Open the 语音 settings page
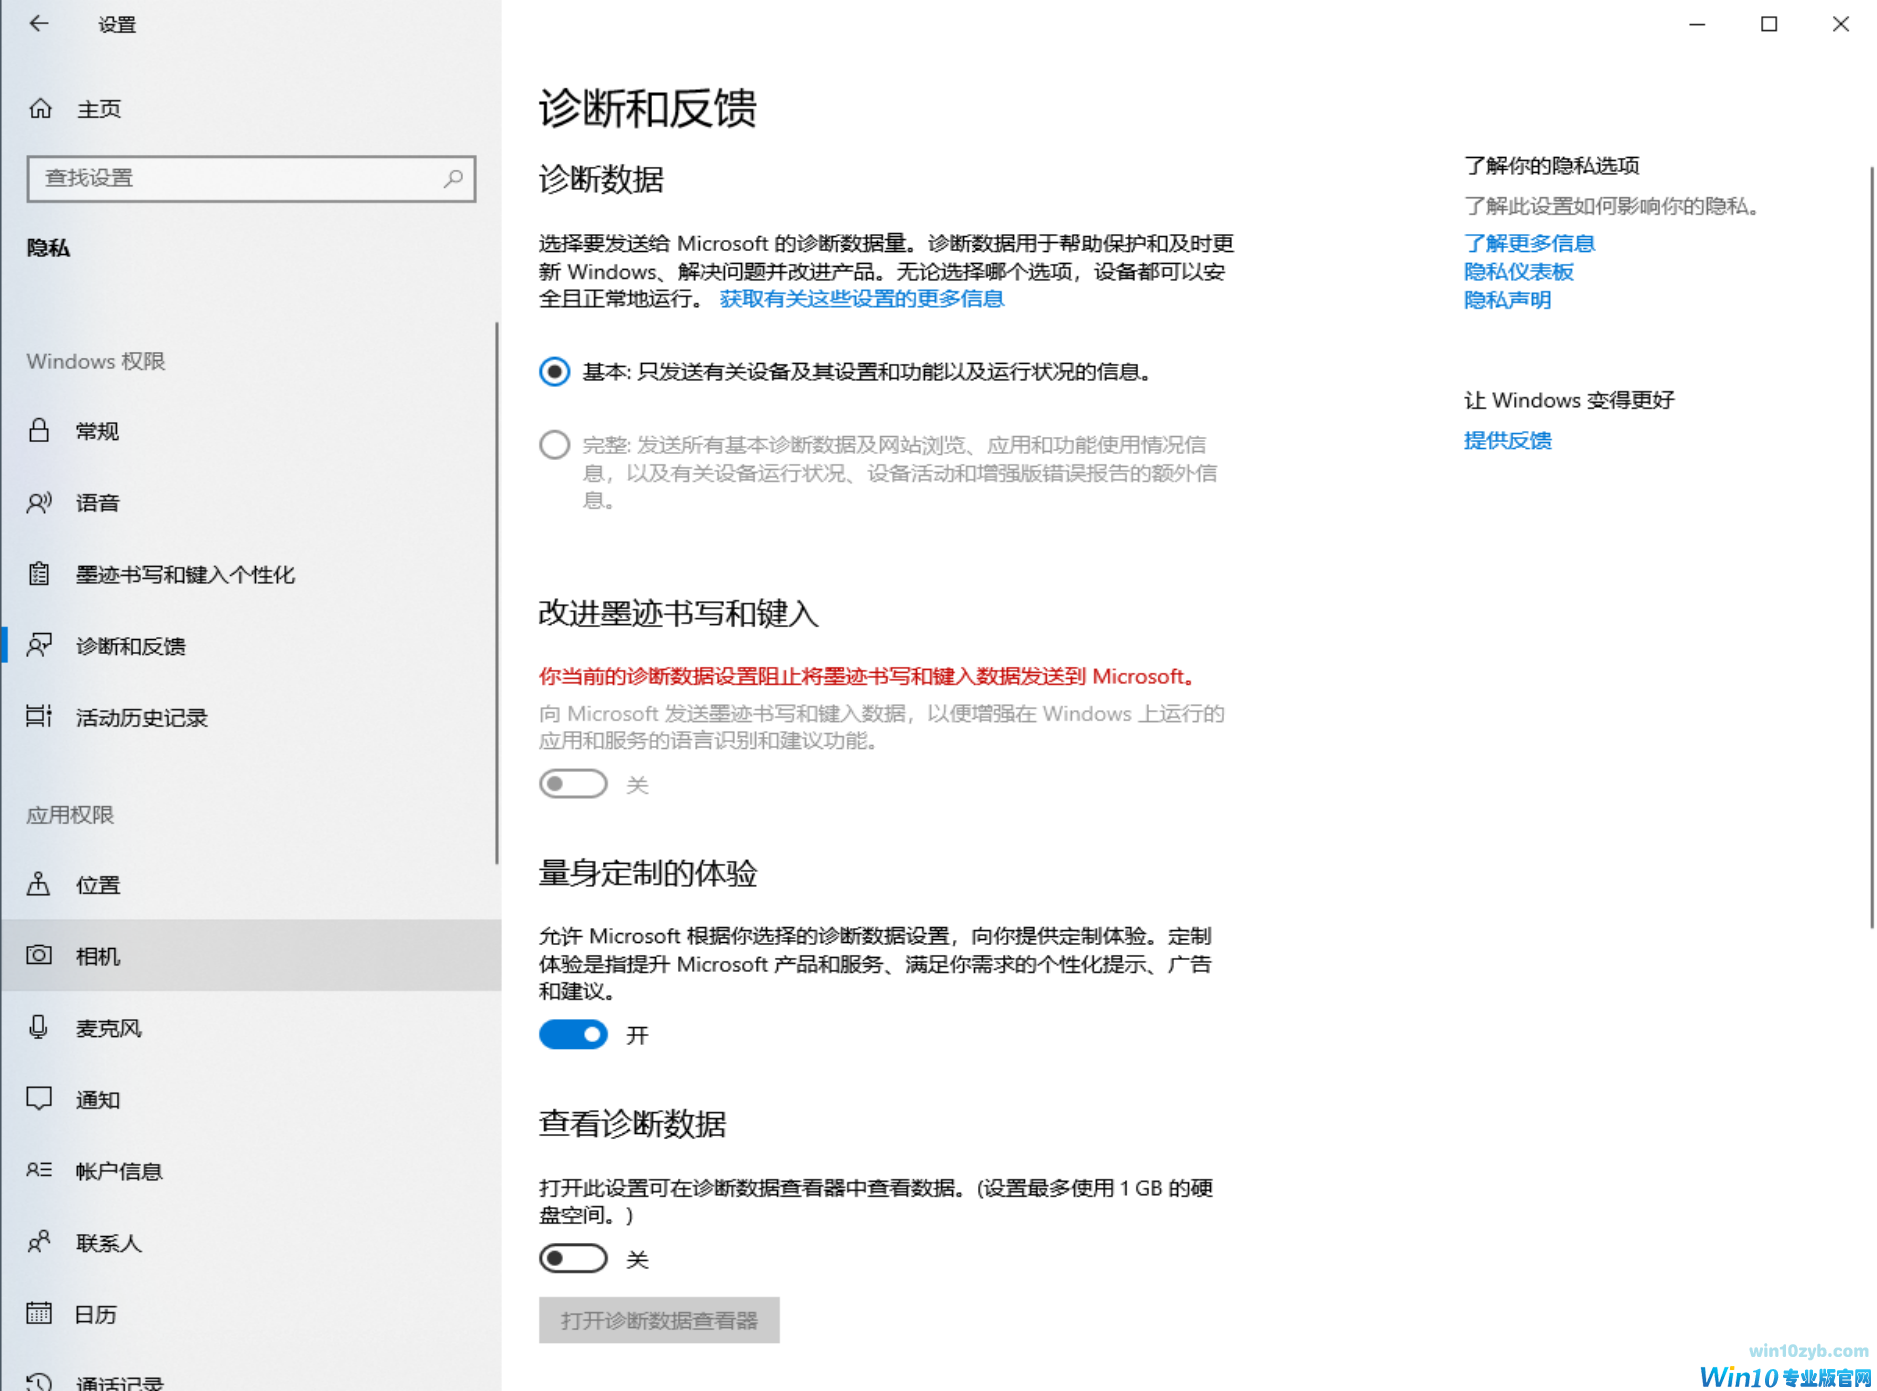This screenshot has height=1391, width=1877. (x=97, y=502)
